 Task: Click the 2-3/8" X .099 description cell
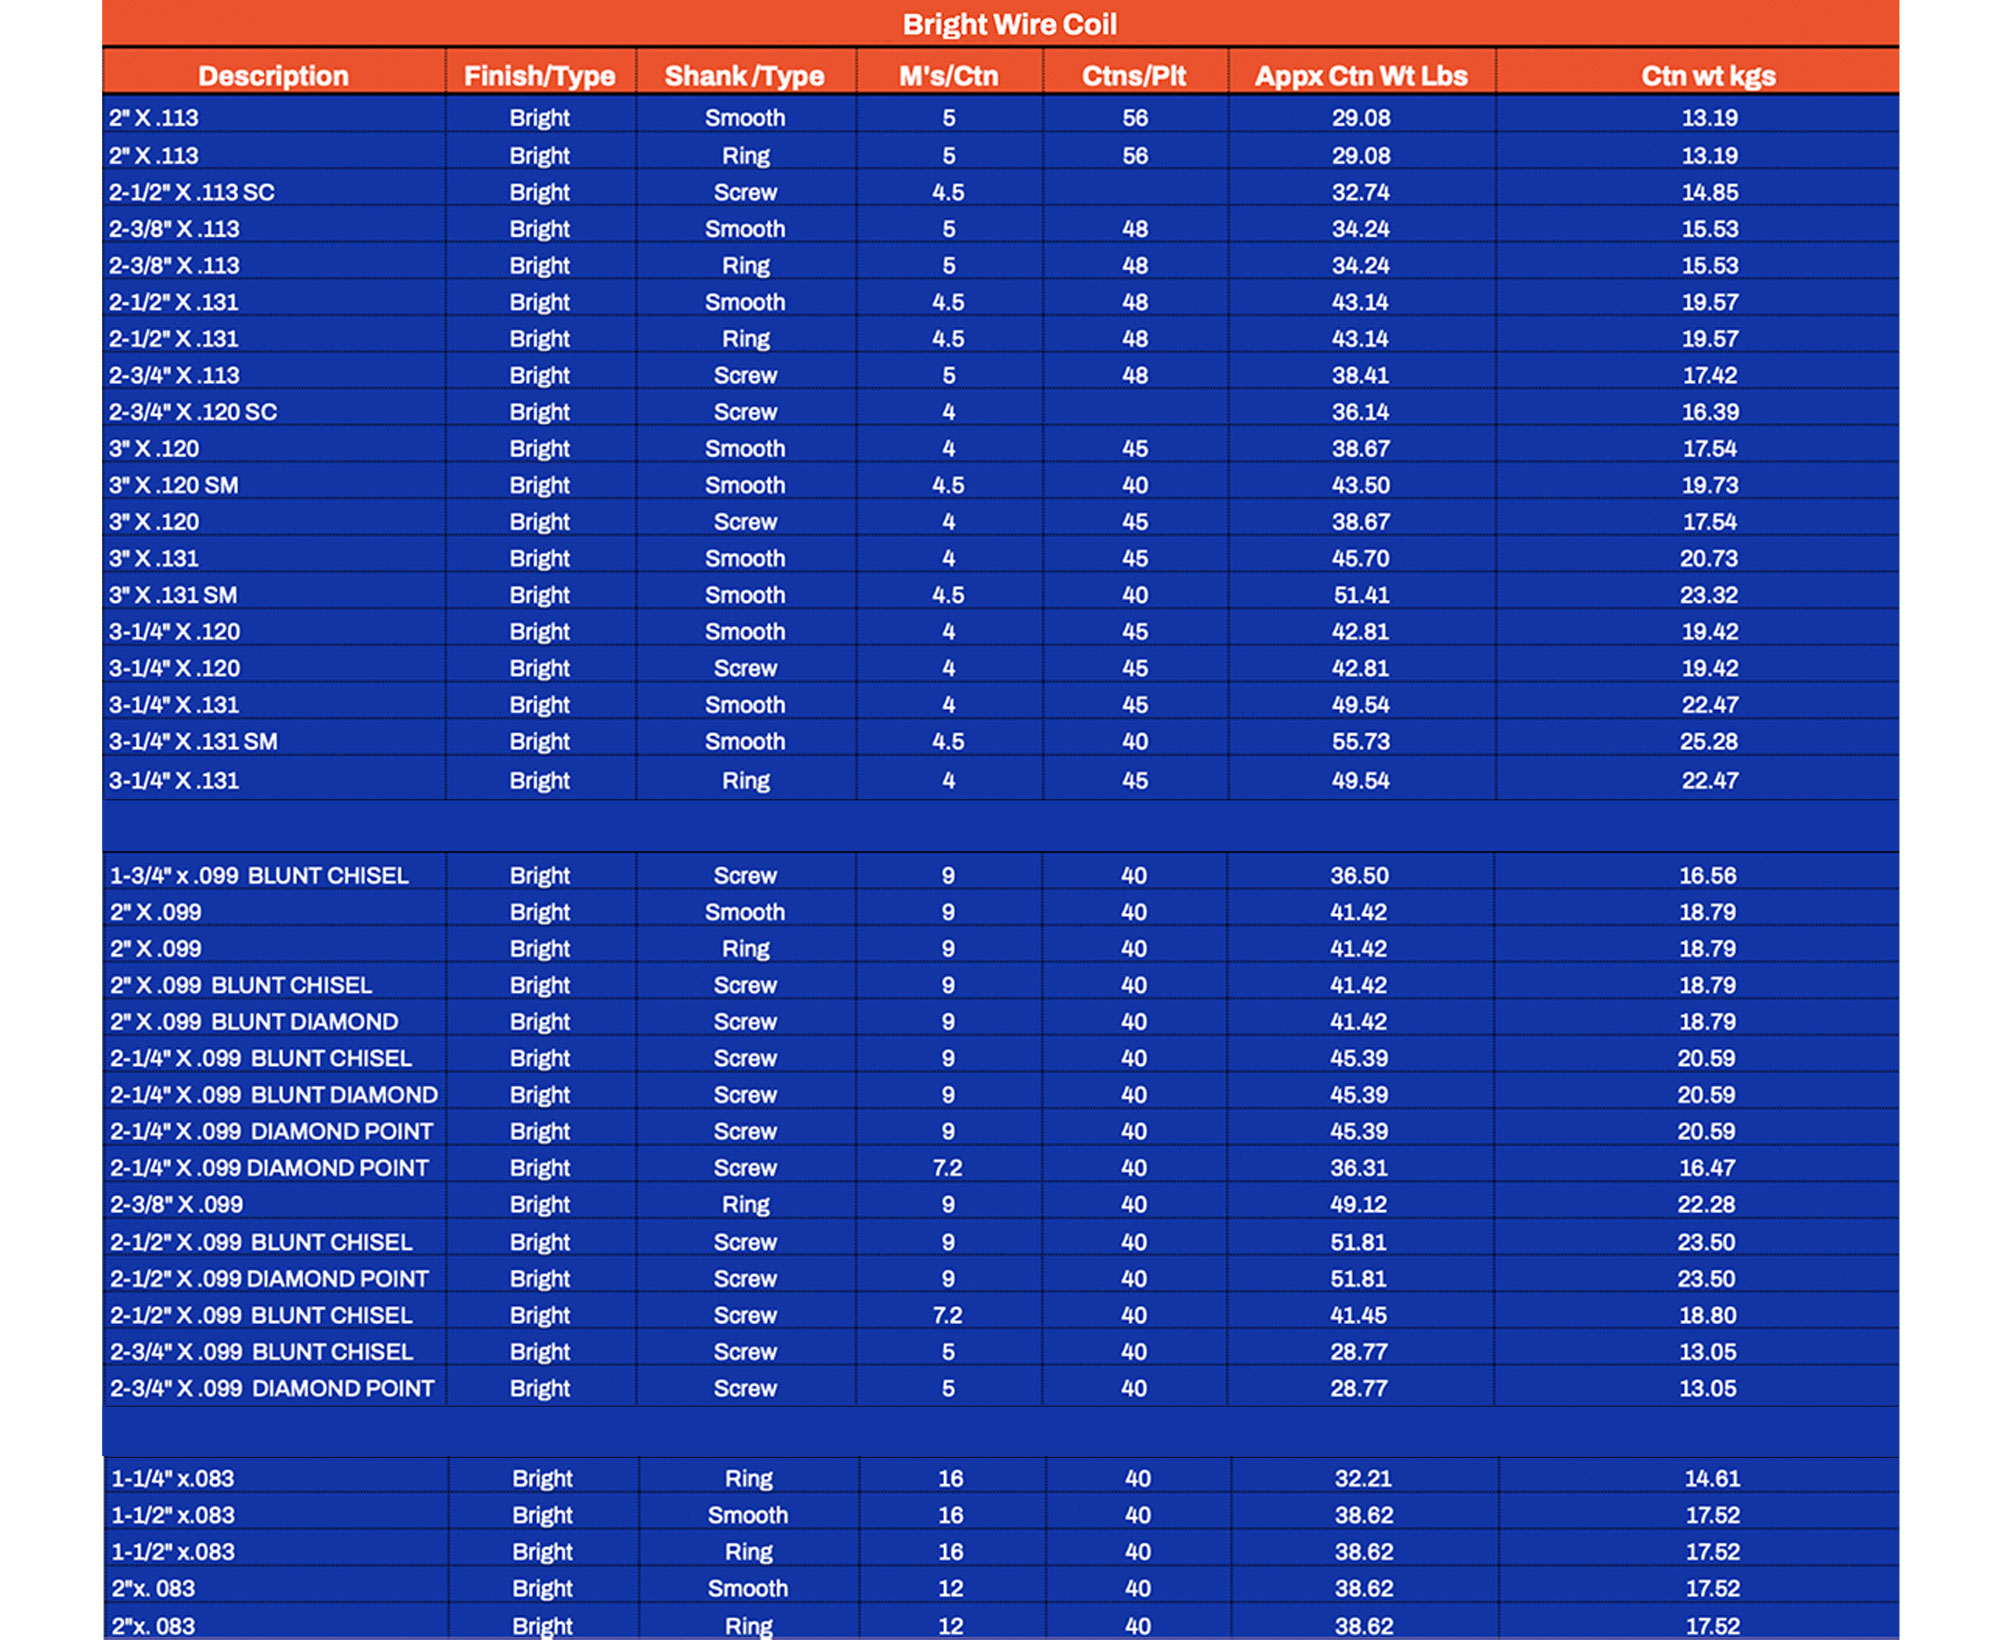coord(176,1204)
